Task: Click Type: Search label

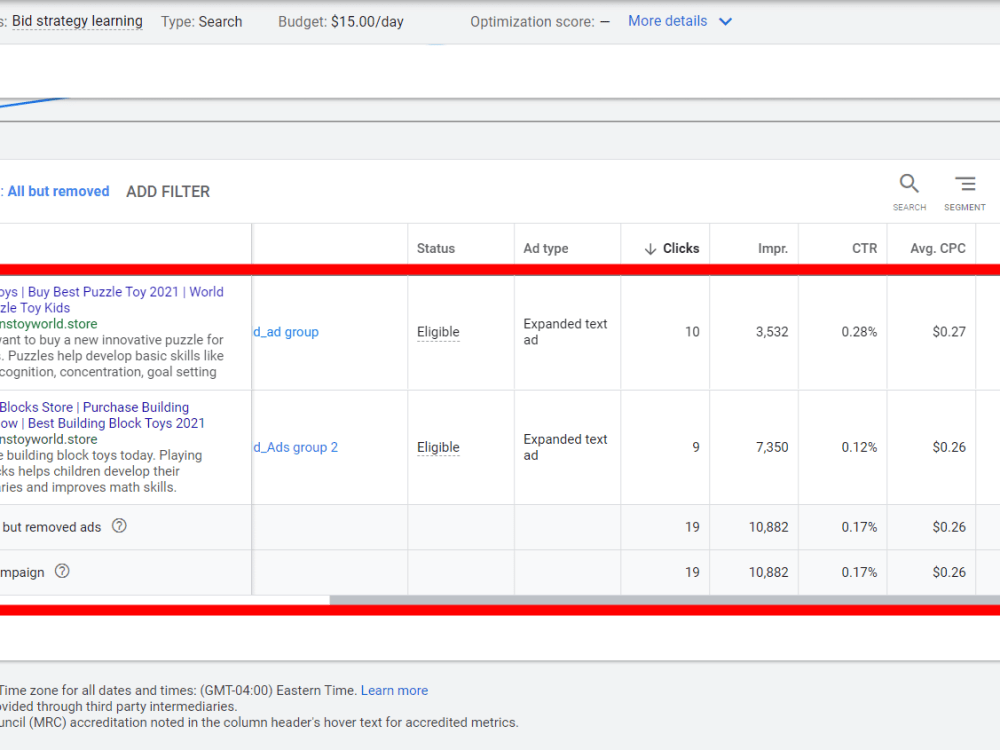Action: point(202,22)
